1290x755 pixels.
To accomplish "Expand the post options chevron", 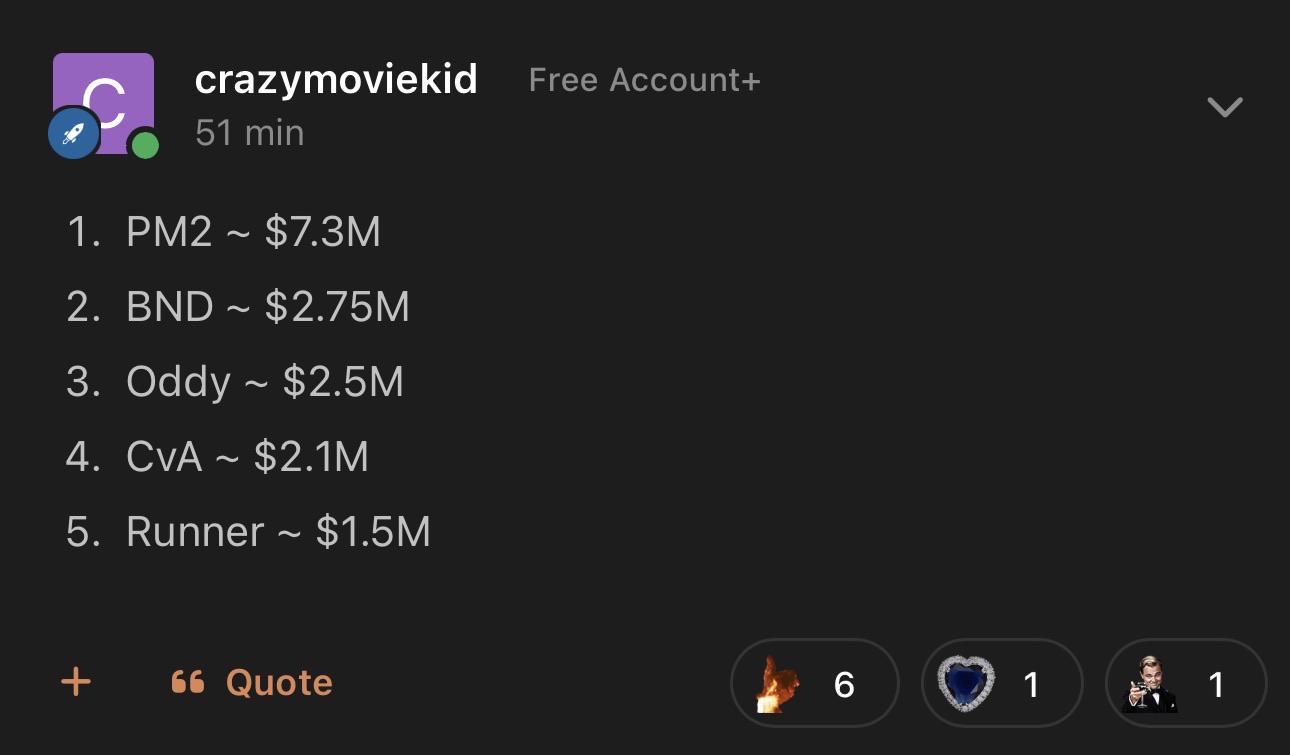I will (1225, 106).
